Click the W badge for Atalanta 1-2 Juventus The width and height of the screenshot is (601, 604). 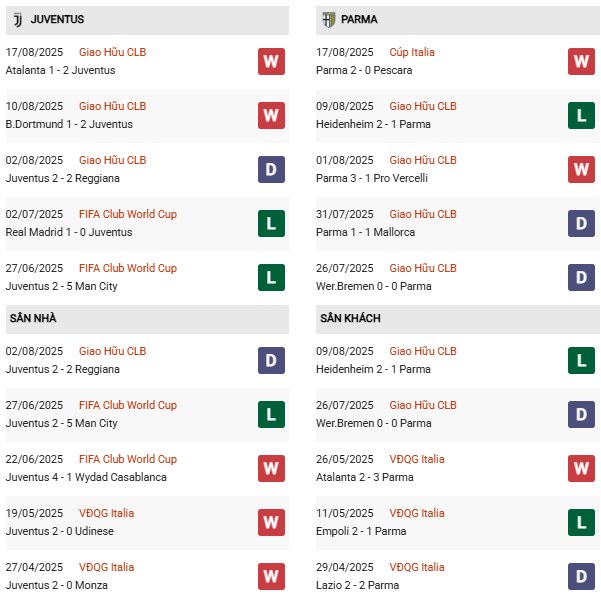click(271, 61)
